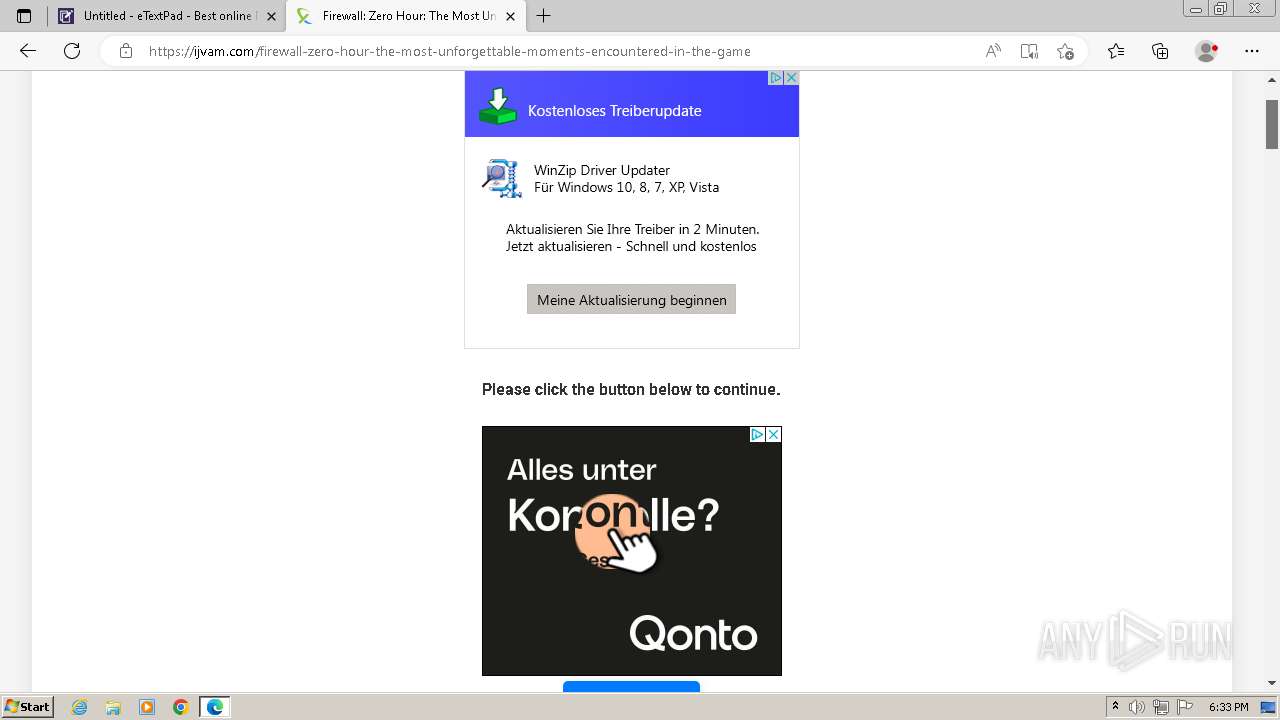Click the vertical scrollbar thumb
1280x720 pixels.
[x=1272, y=124]
